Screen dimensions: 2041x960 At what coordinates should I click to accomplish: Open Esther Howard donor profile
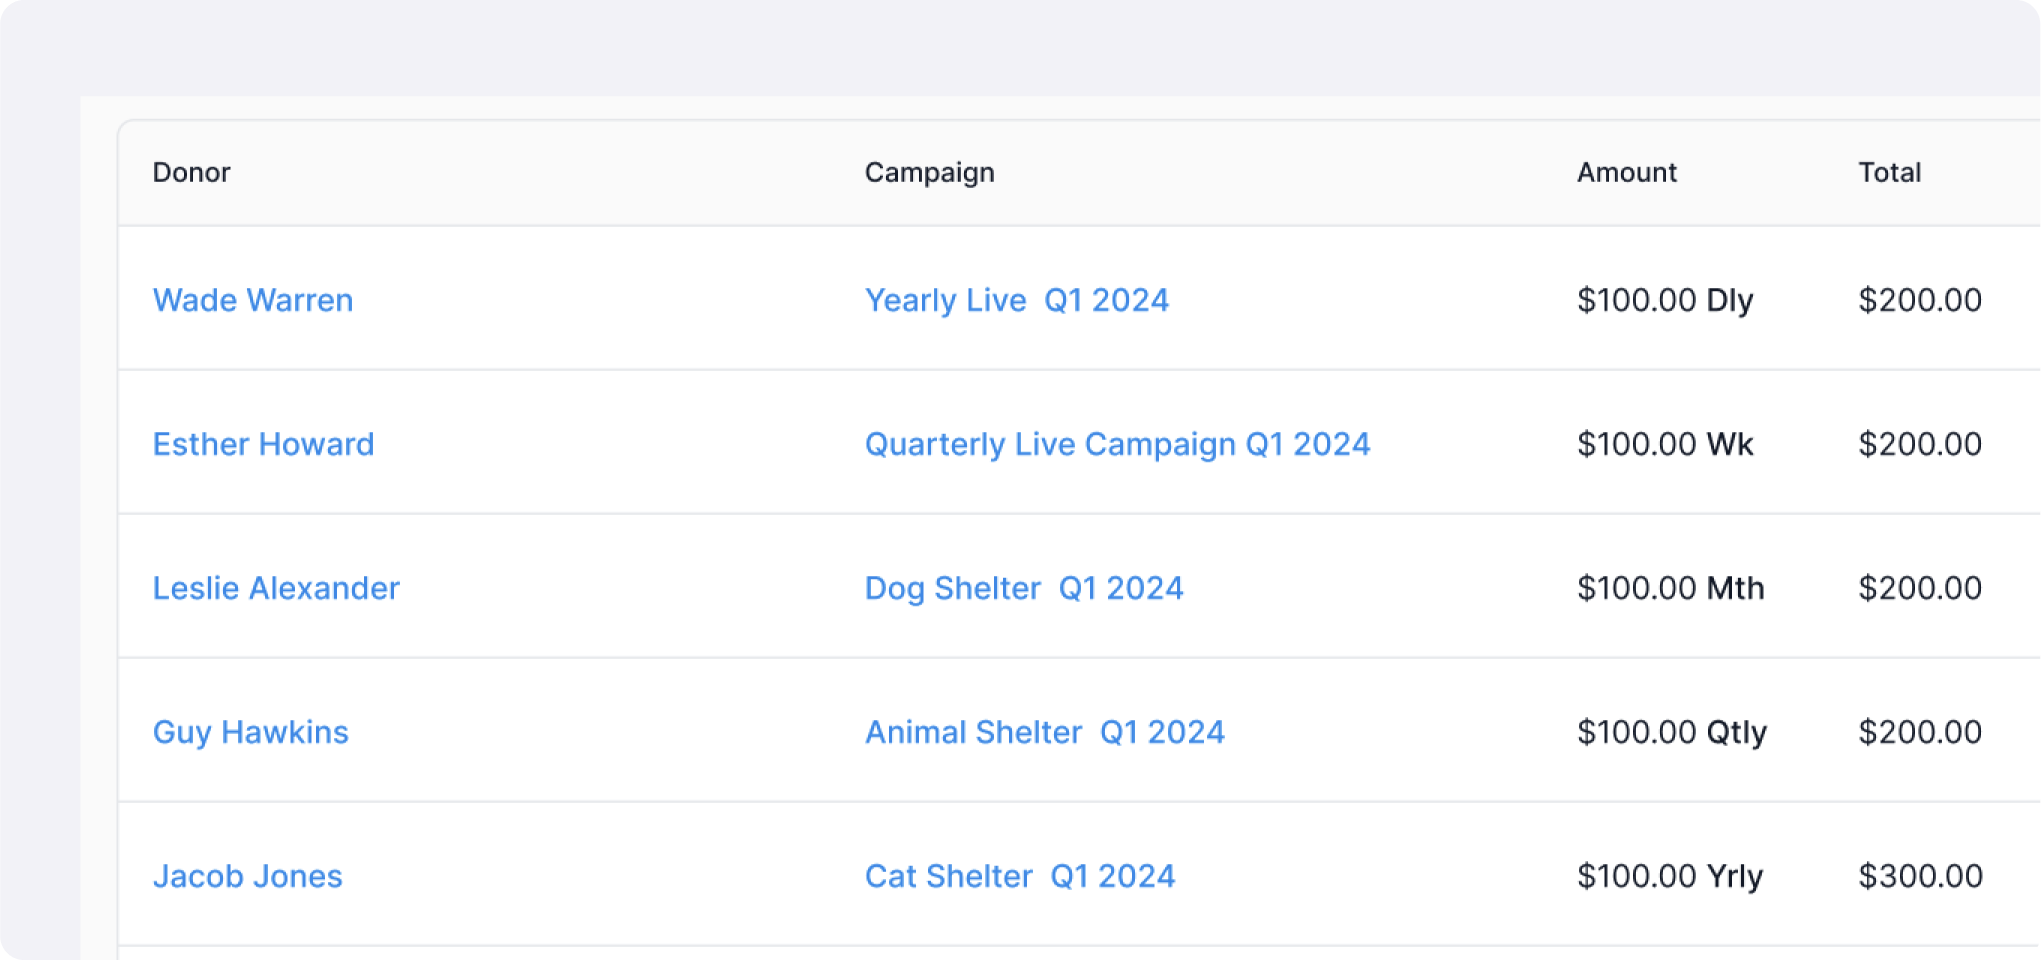(x=263, y=444)
